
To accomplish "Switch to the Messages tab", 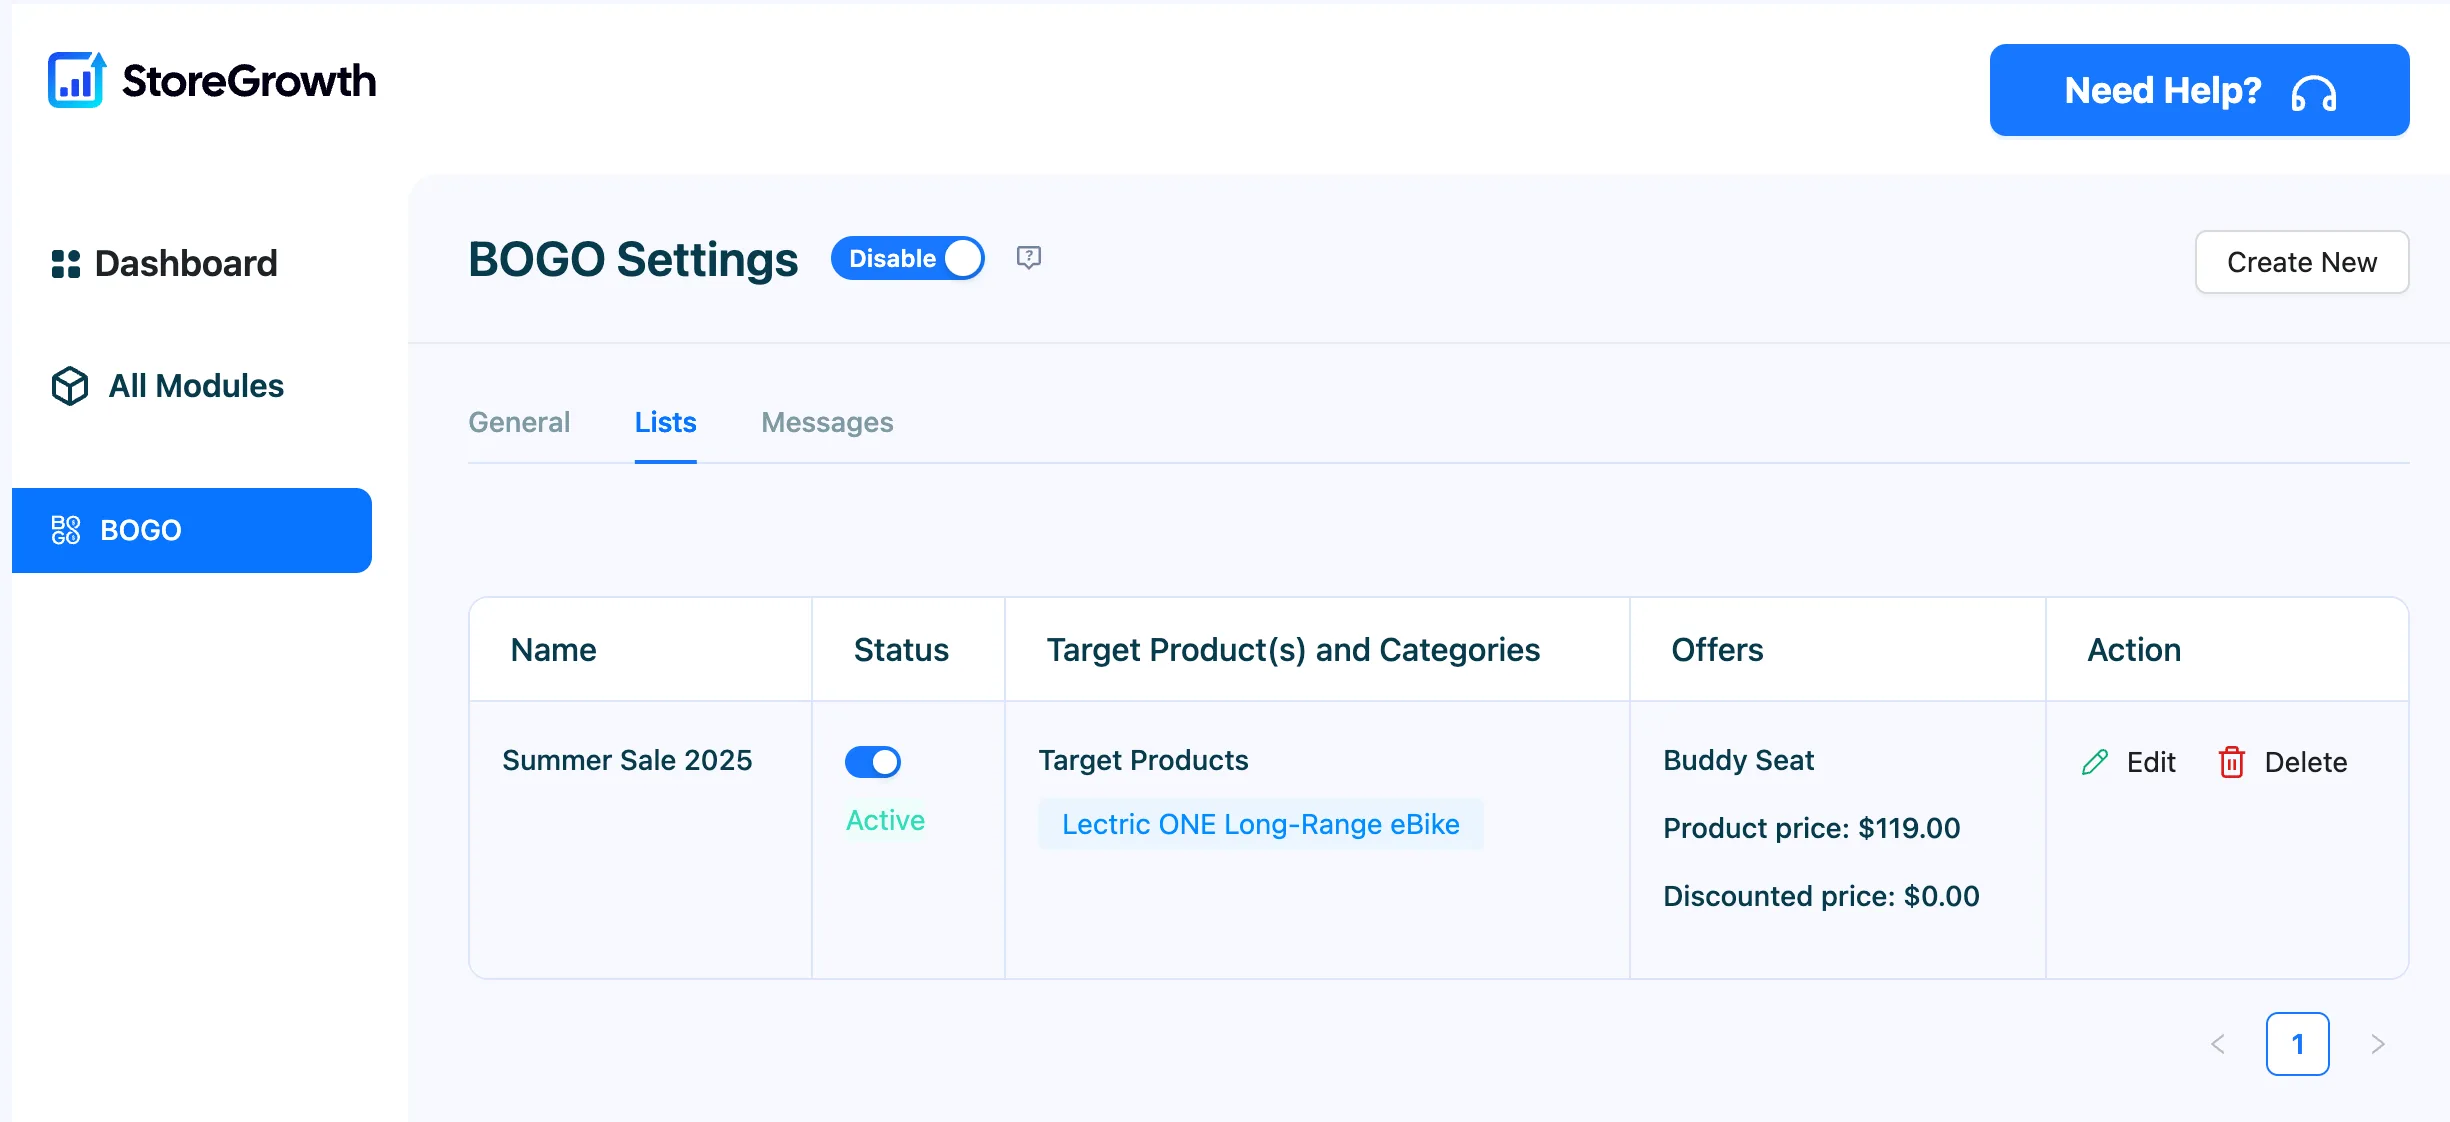I will pos(827,422).
